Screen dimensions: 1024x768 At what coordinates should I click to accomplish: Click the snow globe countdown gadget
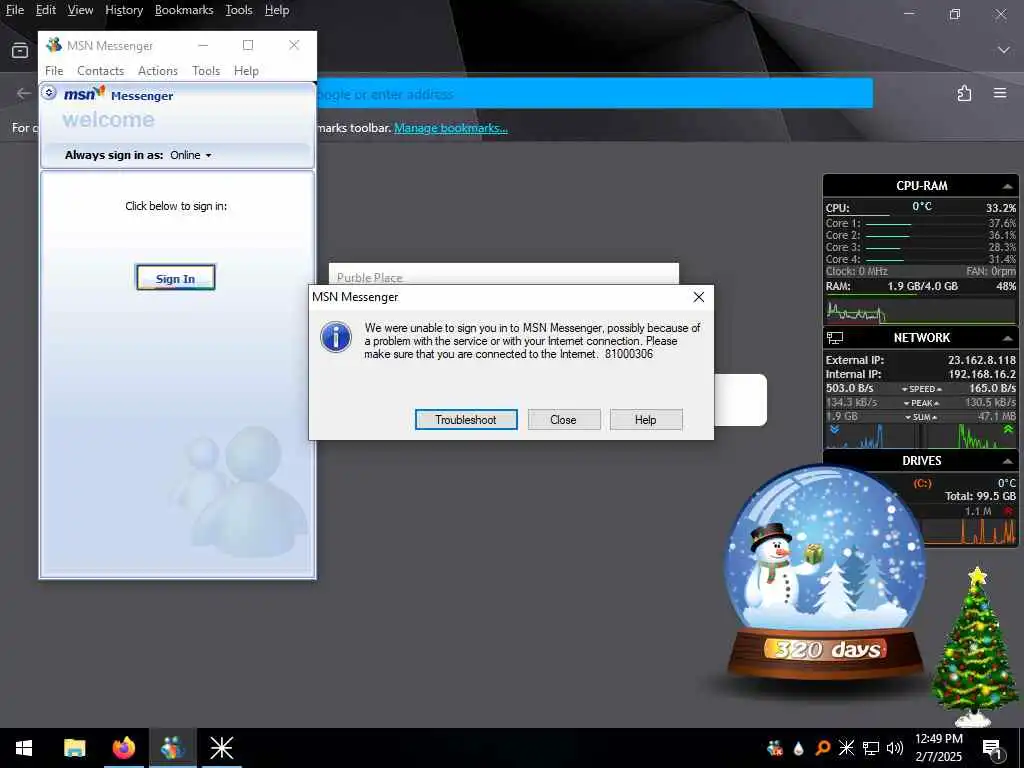coord(824,573)
